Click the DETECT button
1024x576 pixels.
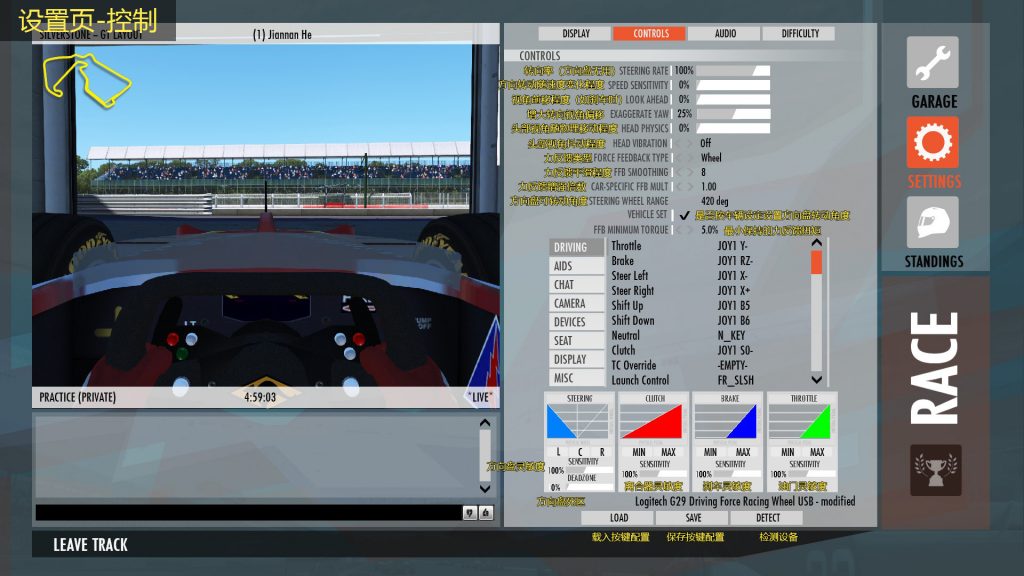(767, 518)
